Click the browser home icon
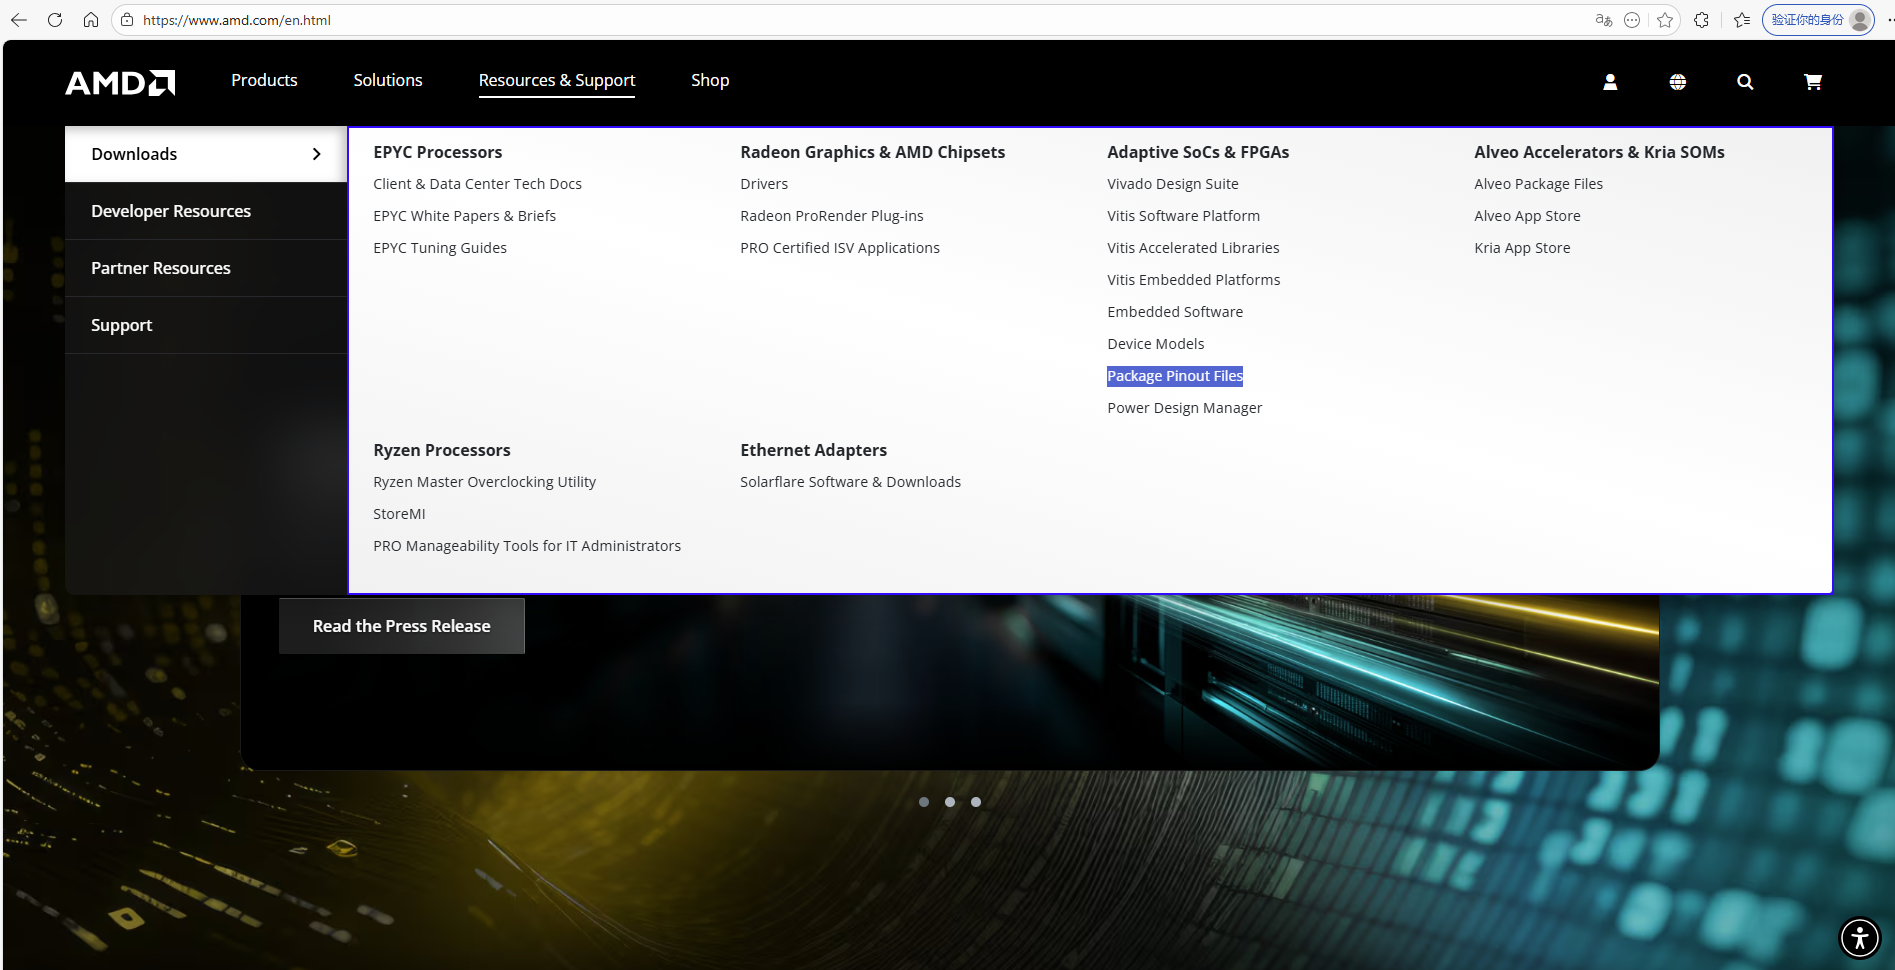 click(91, 20)
